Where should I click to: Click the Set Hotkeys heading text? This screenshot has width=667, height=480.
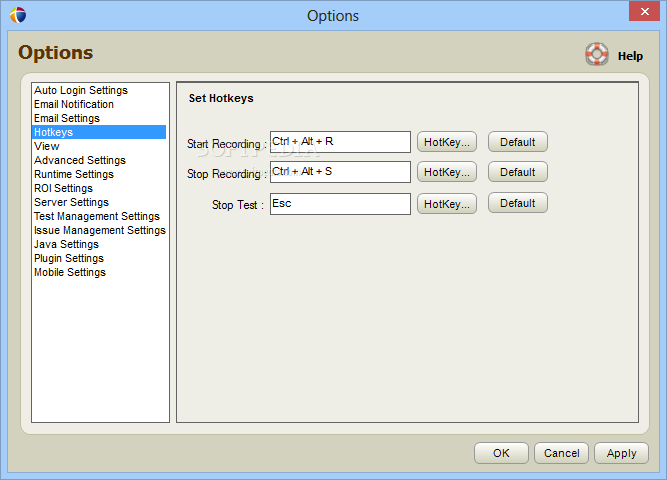click(221, 98)
